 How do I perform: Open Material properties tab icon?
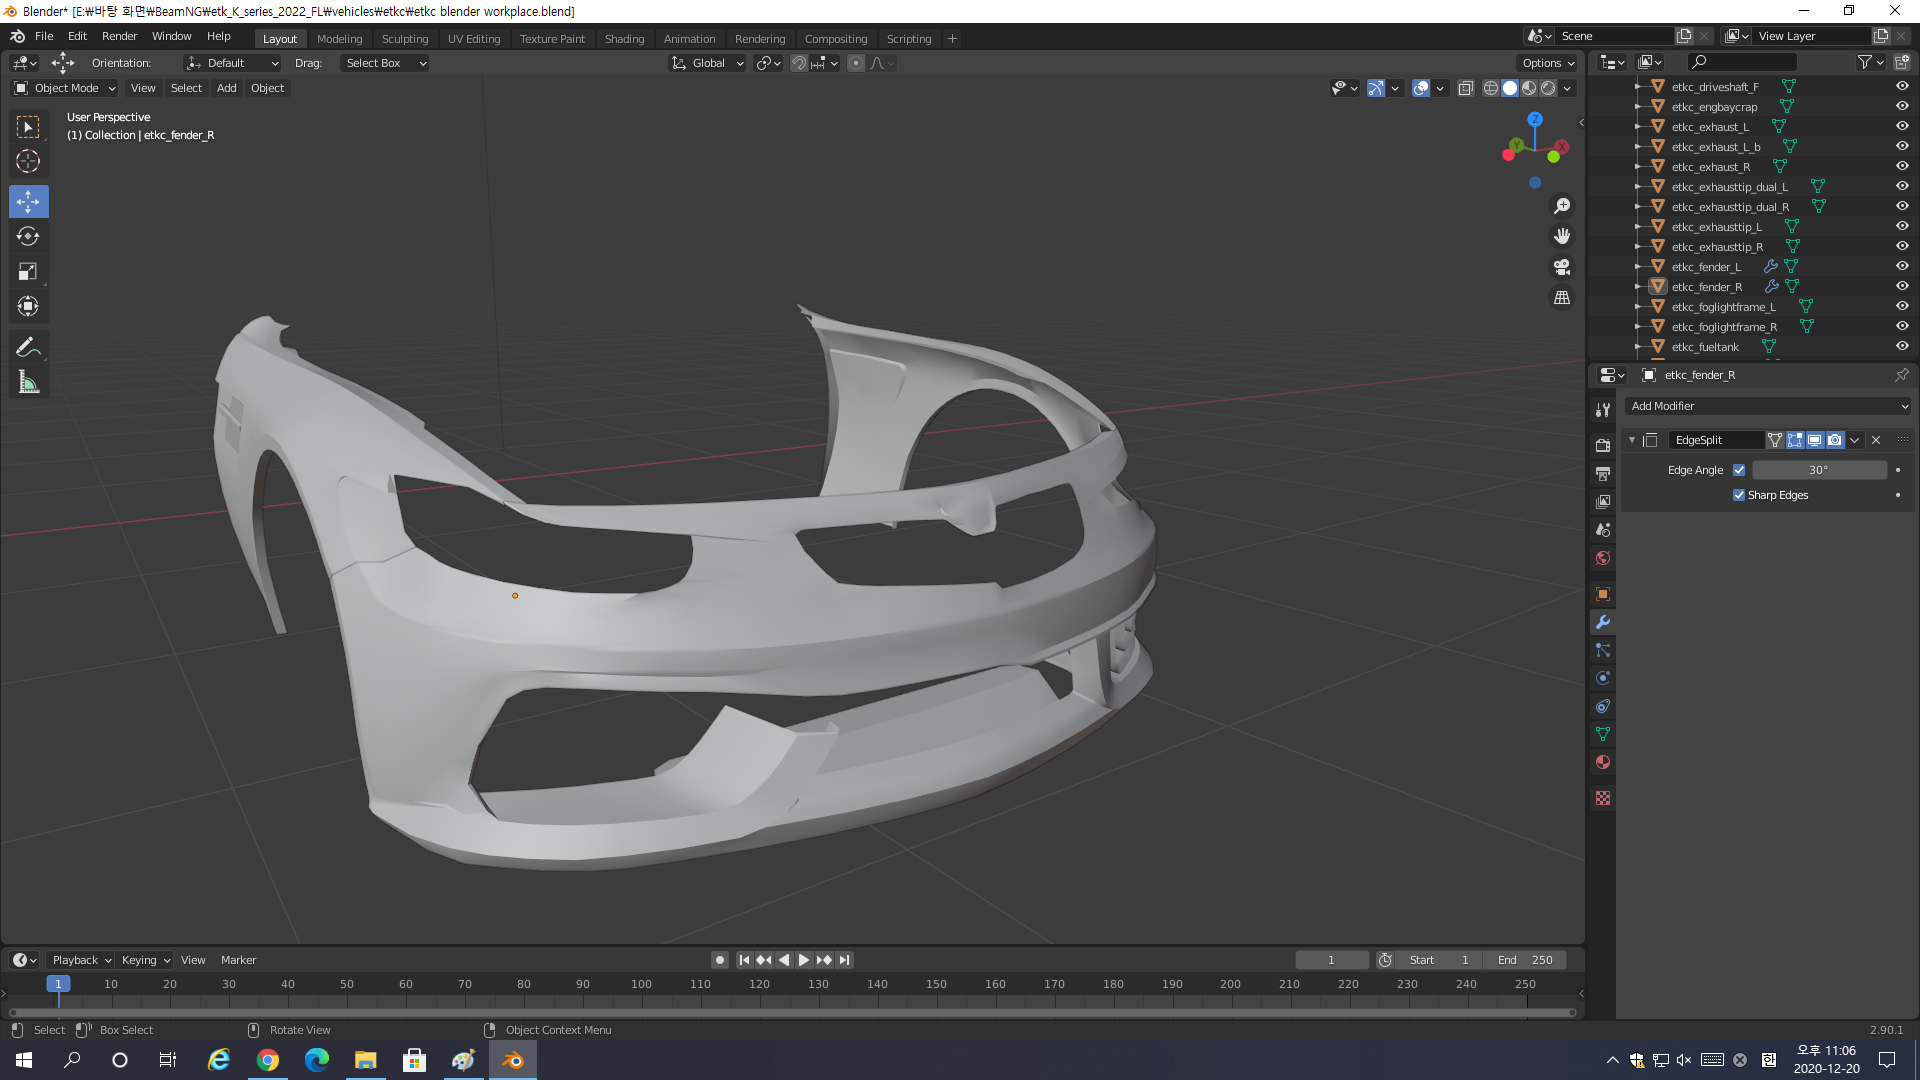point(1603,763)
